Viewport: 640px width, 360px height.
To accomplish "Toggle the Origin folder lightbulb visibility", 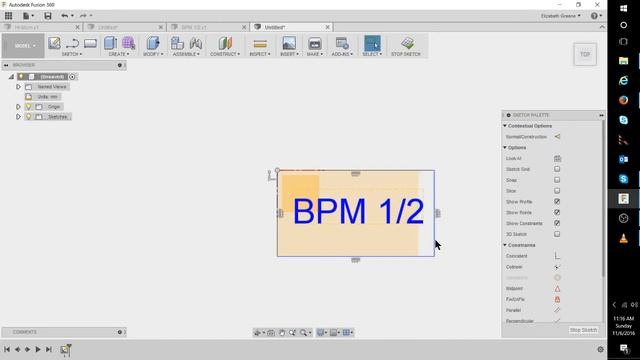I will 28,107.
